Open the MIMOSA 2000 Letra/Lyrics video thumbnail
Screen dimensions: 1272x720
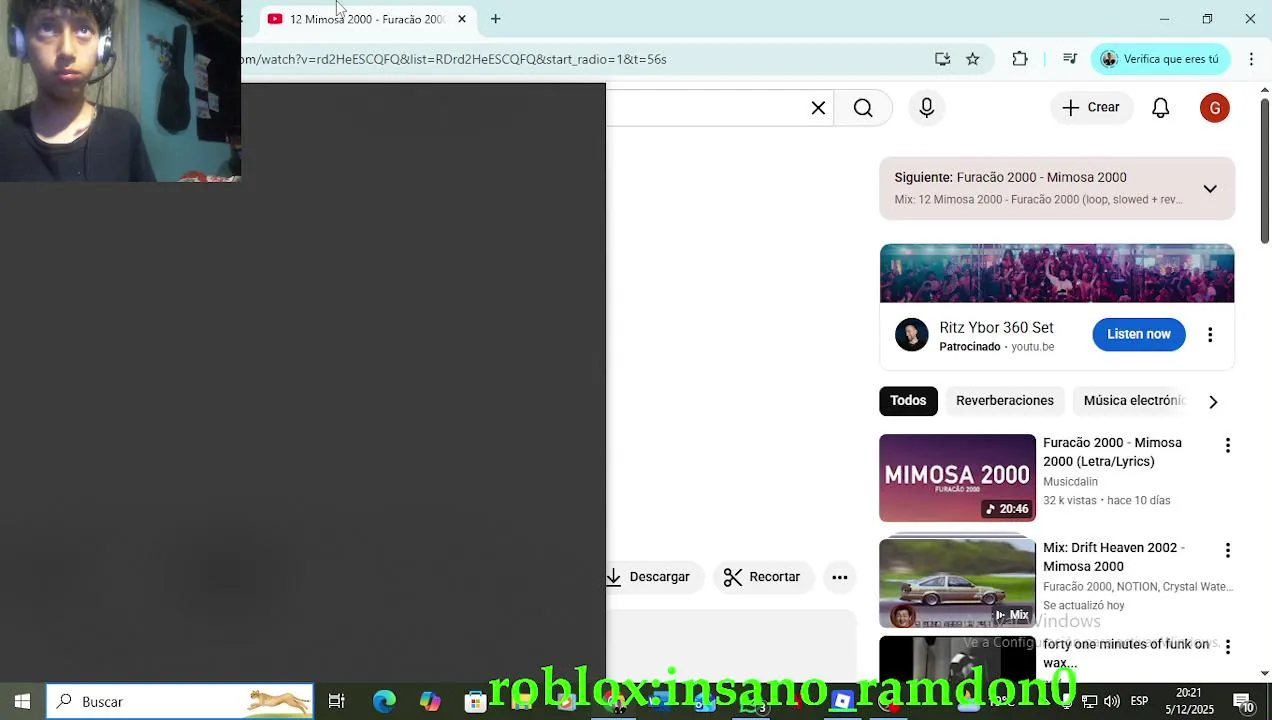pos(957,478)
